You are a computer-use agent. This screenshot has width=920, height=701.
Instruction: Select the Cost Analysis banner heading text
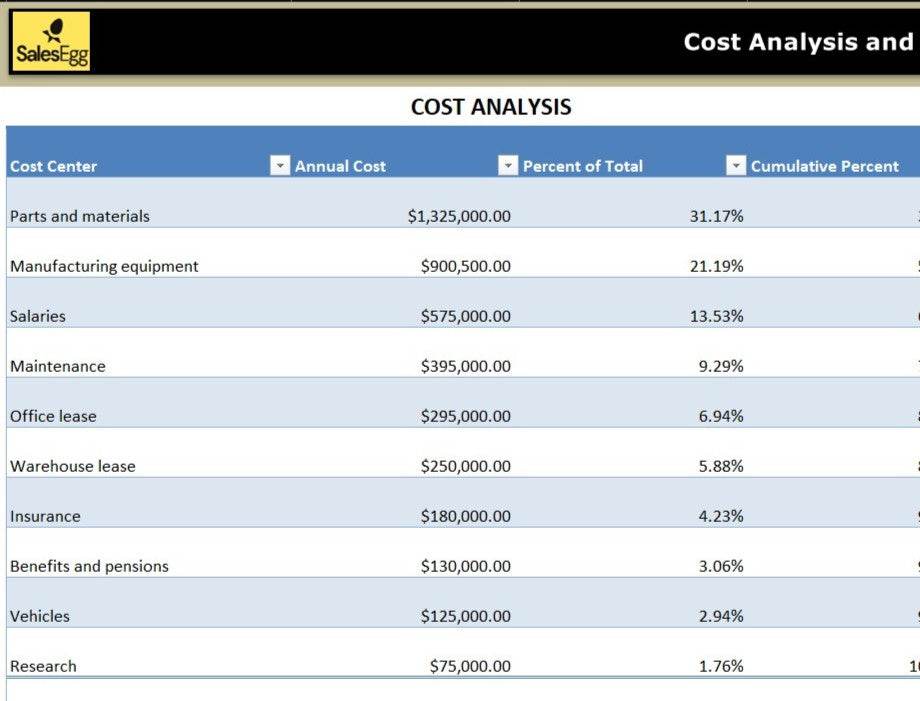tap(798, 42)
